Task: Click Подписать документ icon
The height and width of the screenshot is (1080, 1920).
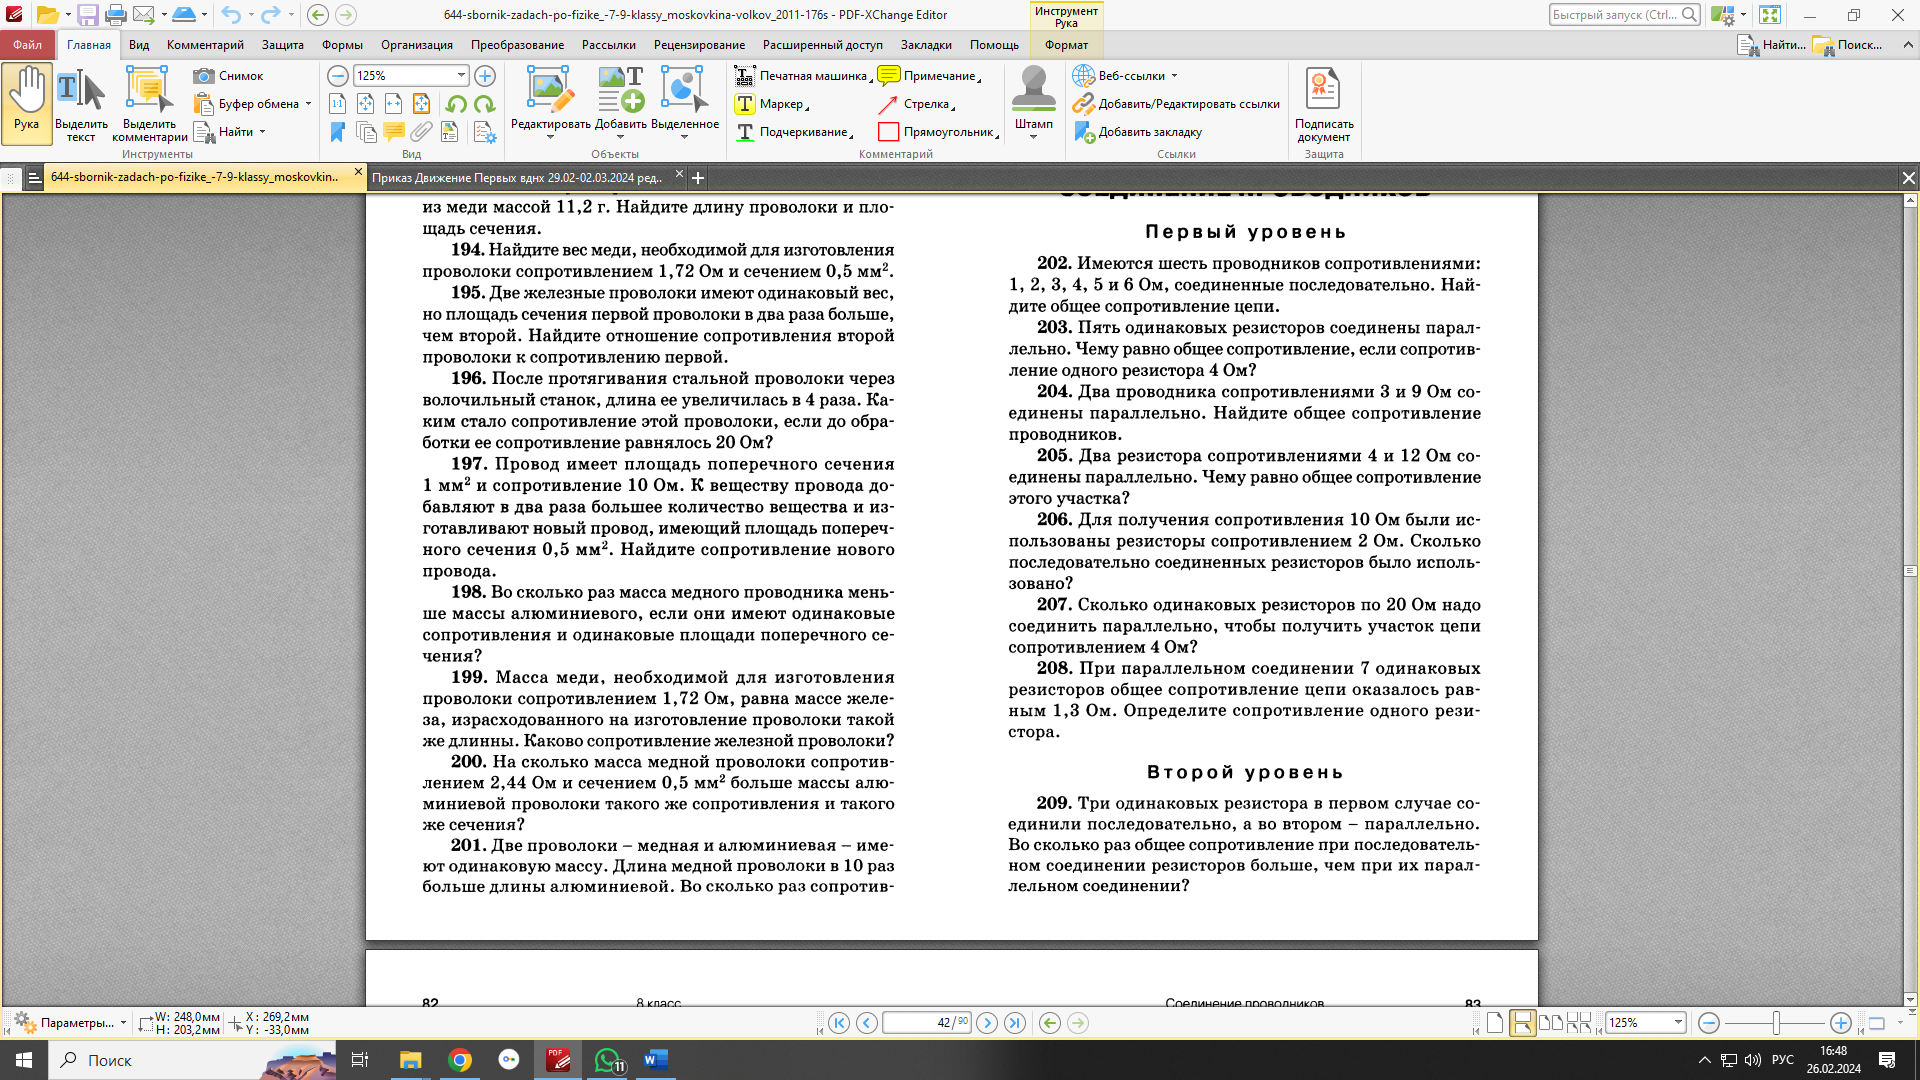Action: [x=1323, y=104]
